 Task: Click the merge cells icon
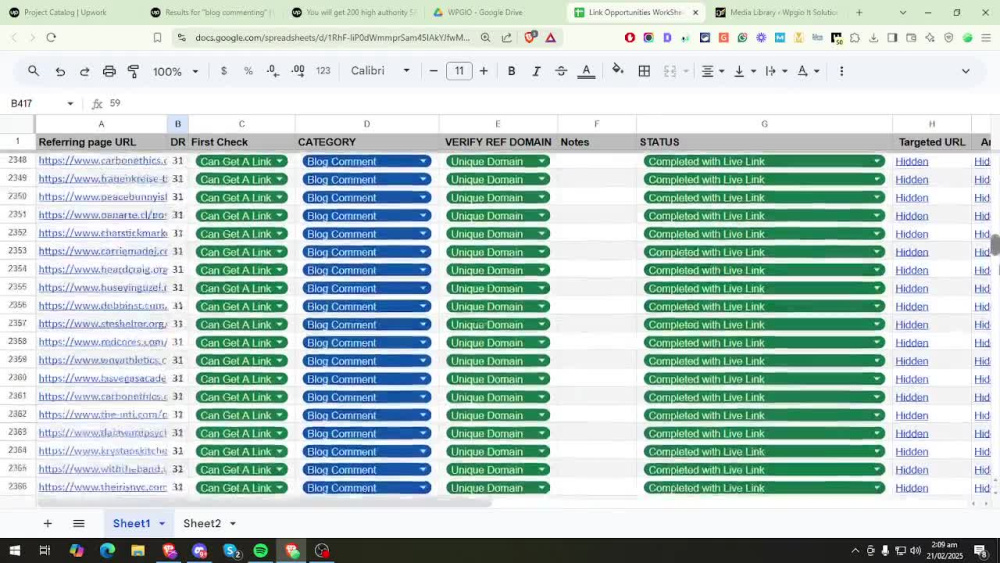coord(670,71)
